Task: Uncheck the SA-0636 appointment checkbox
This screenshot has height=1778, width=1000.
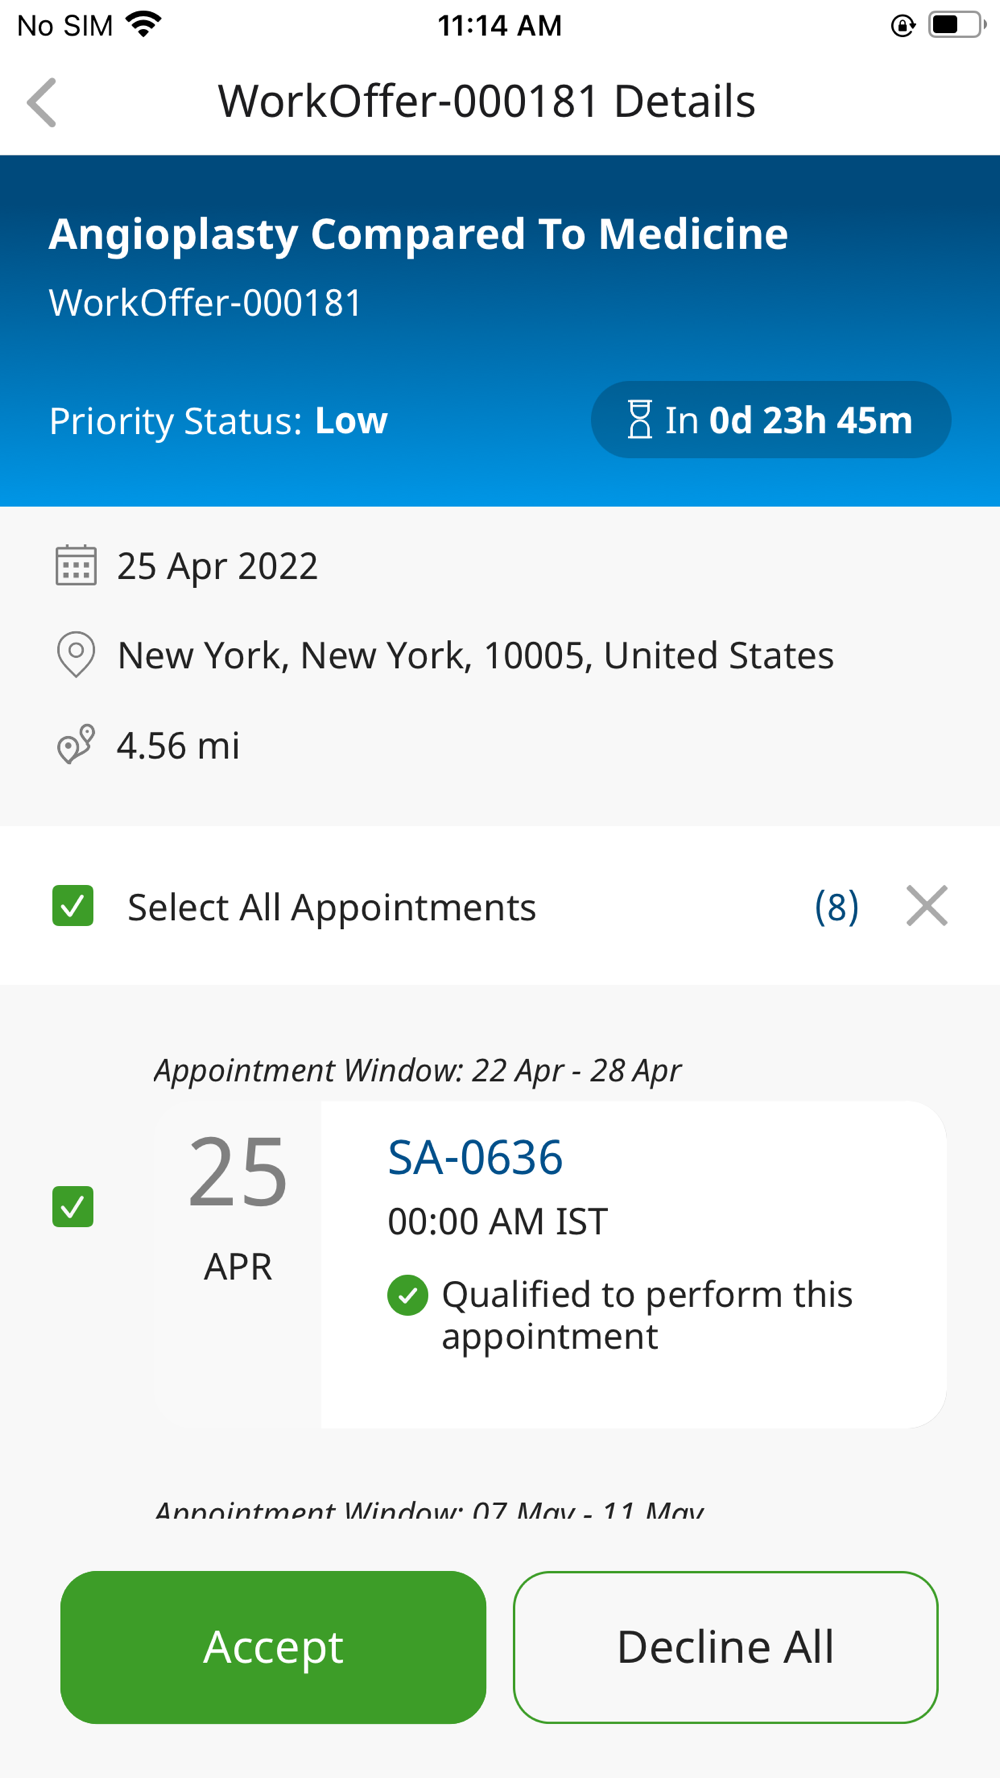Action: click(73, 1206)
